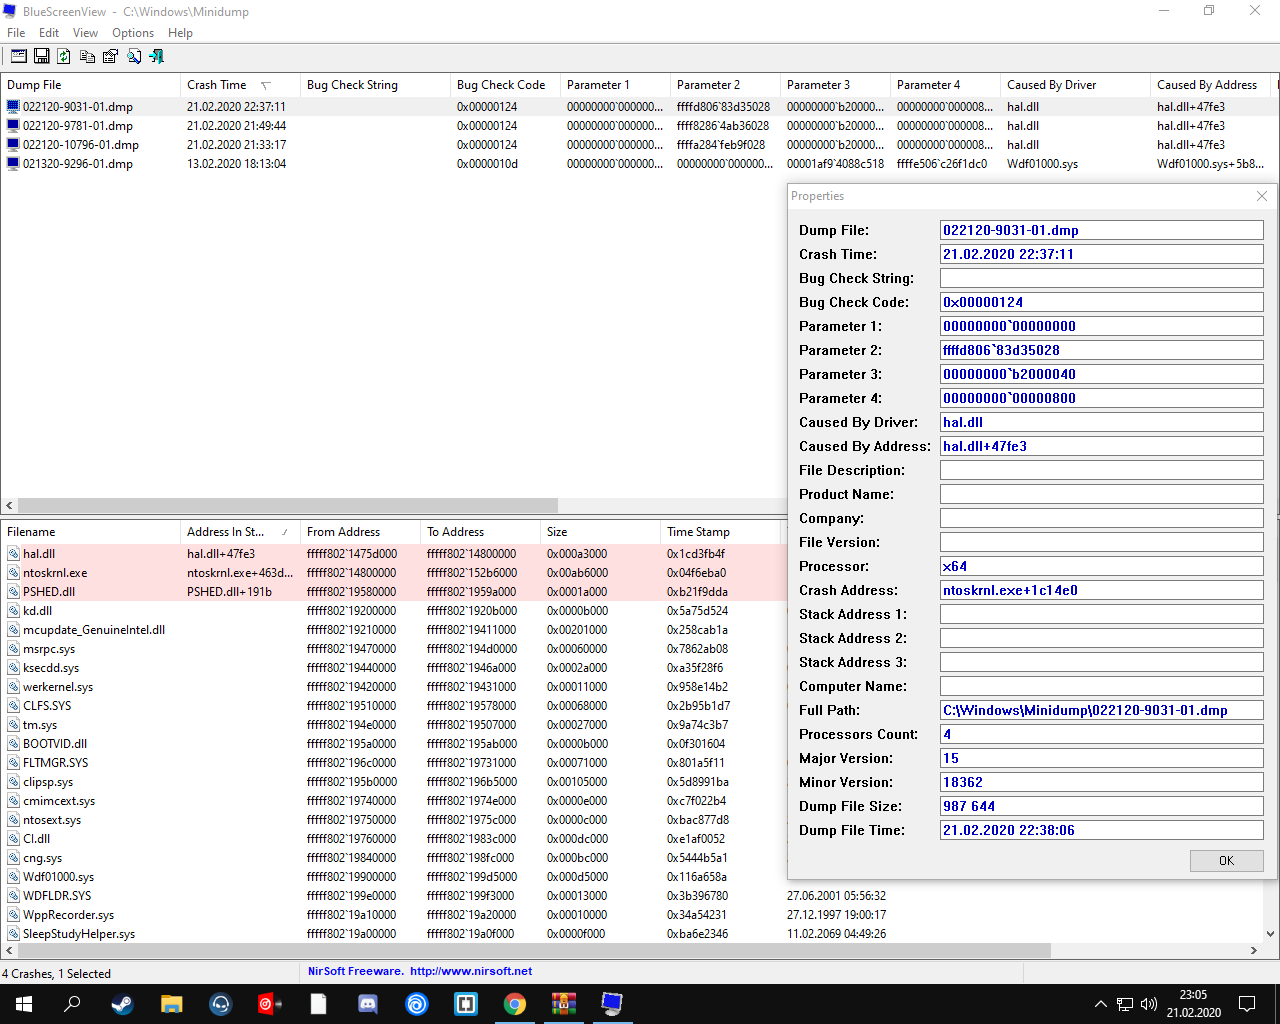Click the lower pane vertical scrollbar down arrow
This screenshot has height=1024, width=1280.
pyautogui.click(x=1271, y=934)
